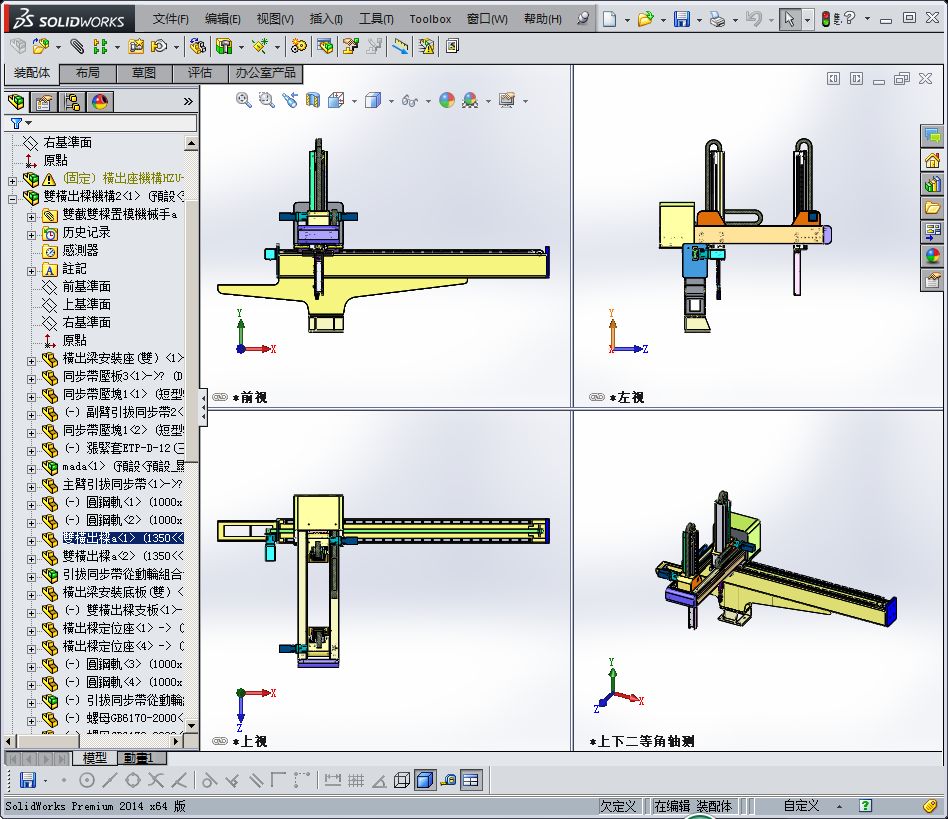
Task: Click the tree filter funnel field
Action: (x=101, y=123)
